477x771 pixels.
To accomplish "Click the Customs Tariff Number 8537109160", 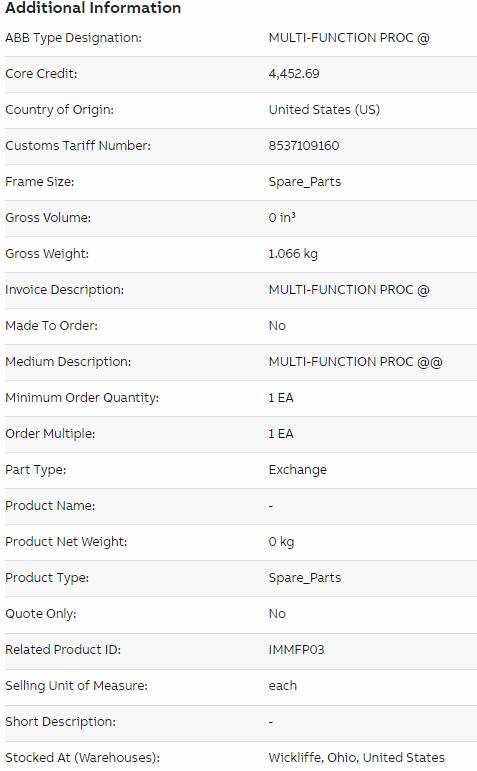I will (x=303, y=146).
